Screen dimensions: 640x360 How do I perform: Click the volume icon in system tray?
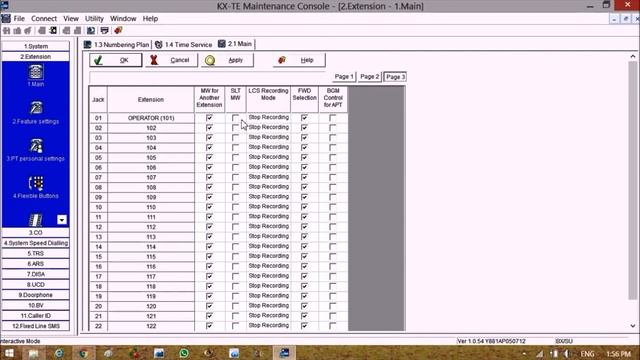click(x=566, y=354)
